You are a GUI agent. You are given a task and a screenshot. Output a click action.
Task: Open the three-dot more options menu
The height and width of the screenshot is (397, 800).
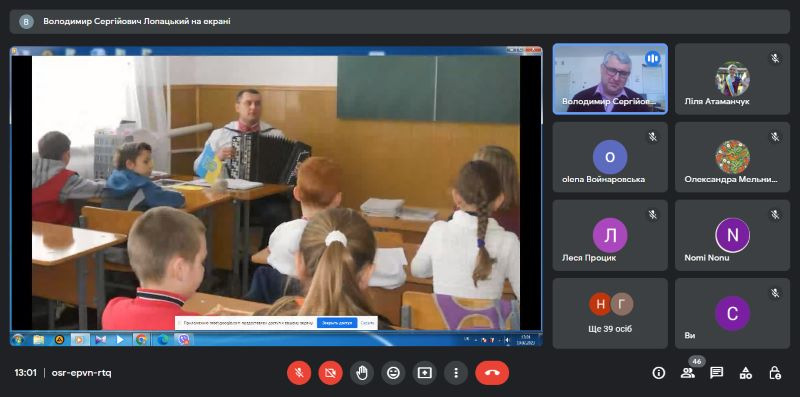pyautogui.click(x=456, y=373)
